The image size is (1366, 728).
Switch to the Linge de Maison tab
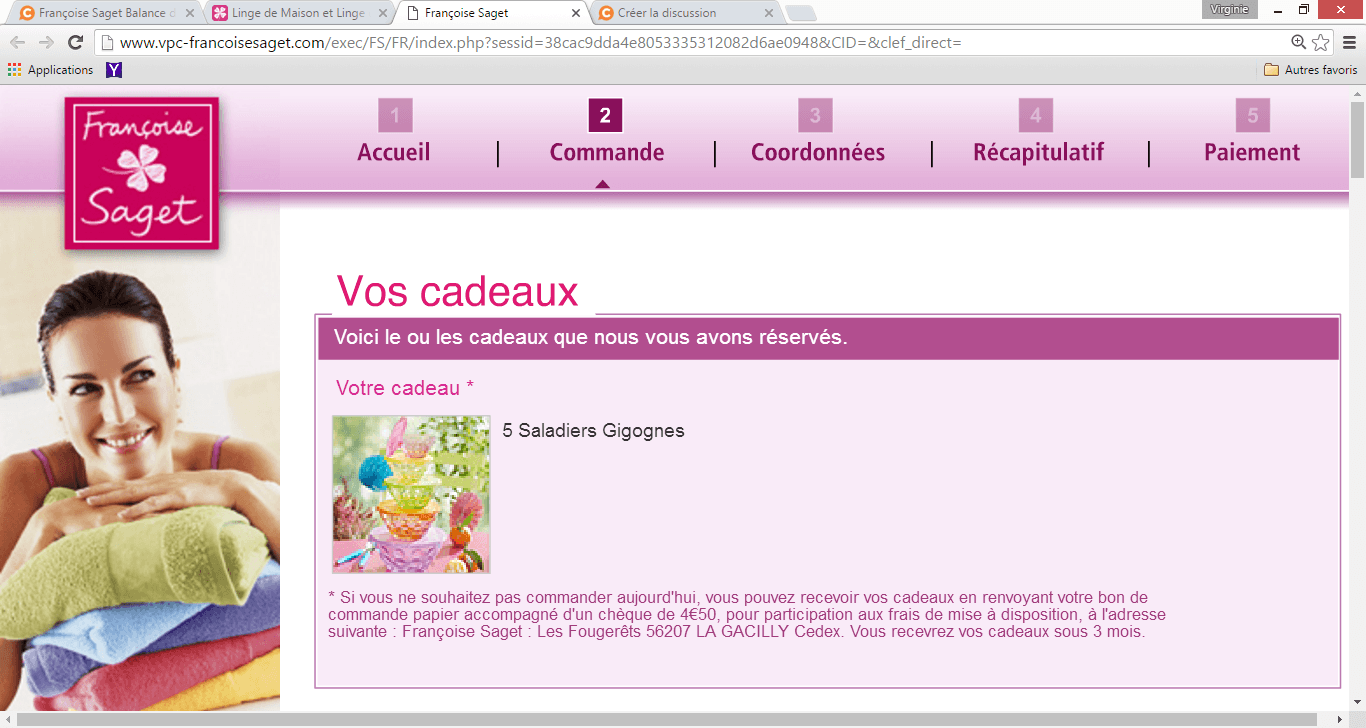tap(297, 13)
